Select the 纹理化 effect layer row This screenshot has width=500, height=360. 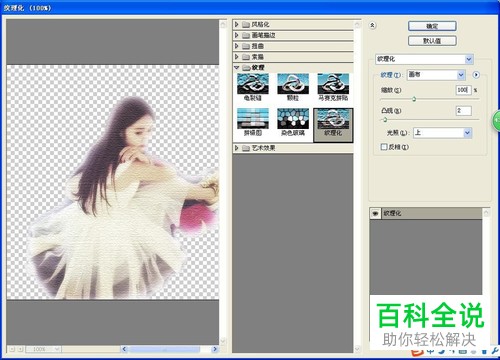[x=426, y=213]
